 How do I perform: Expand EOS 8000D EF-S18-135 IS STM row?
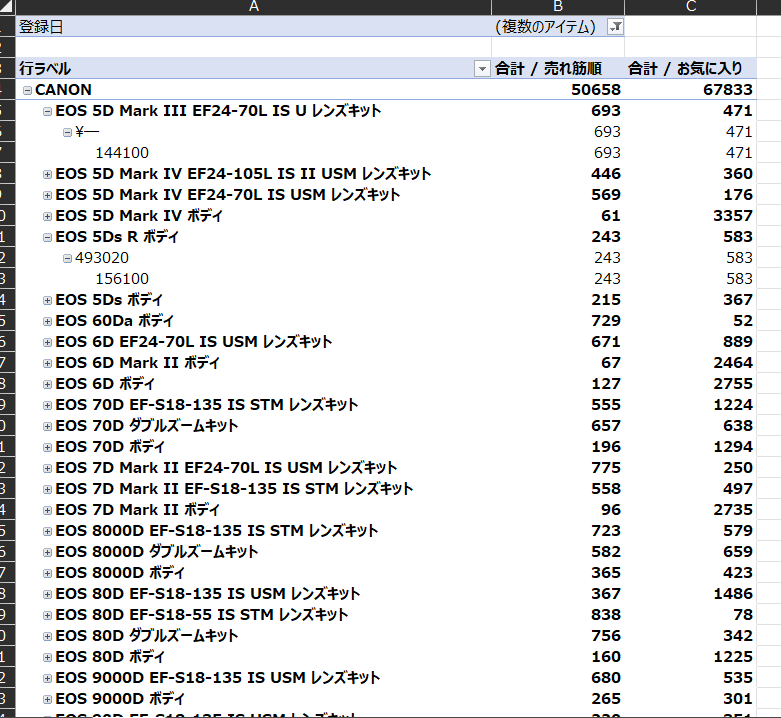click(47, 531)
